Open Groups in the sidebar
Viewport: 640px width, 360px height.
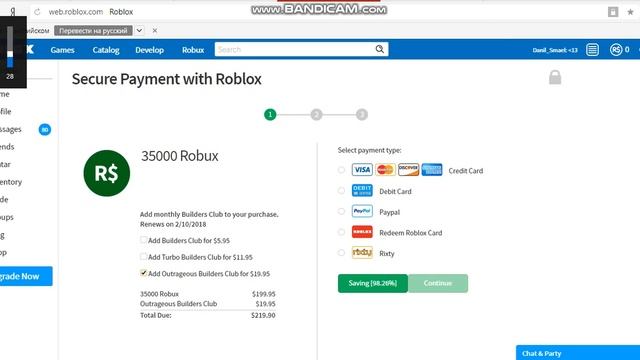click(7, 217)
